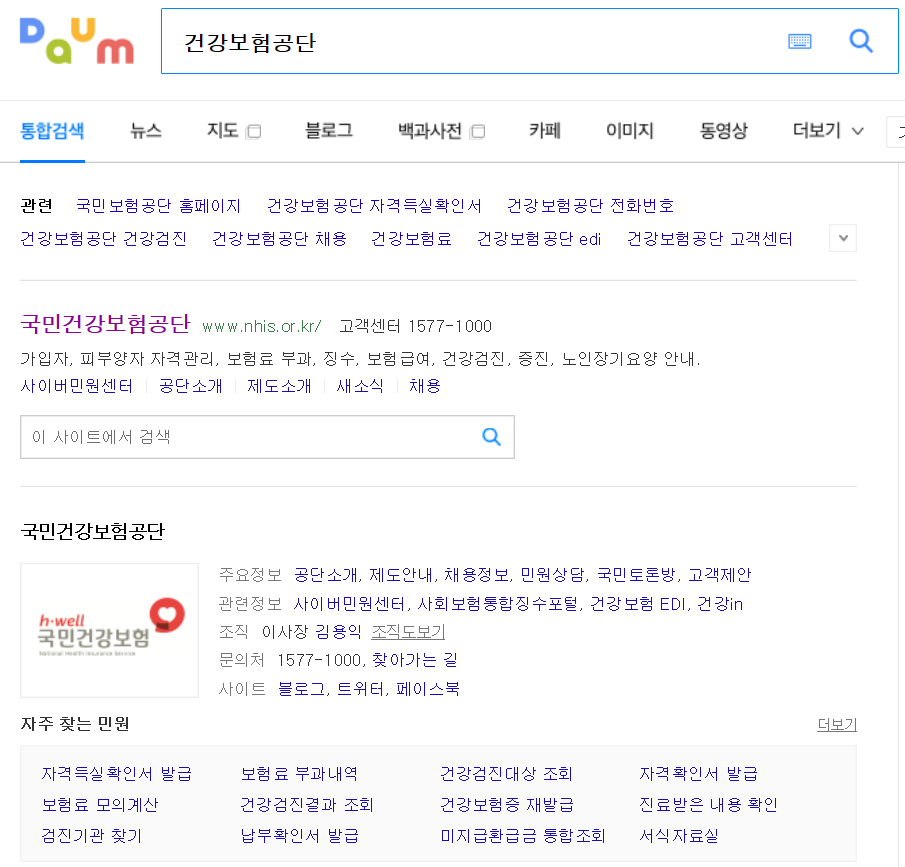Open related search 건강보험료
Image resolution: width=905 pixels, height=867 pixels.
click(x=411, y=238)
